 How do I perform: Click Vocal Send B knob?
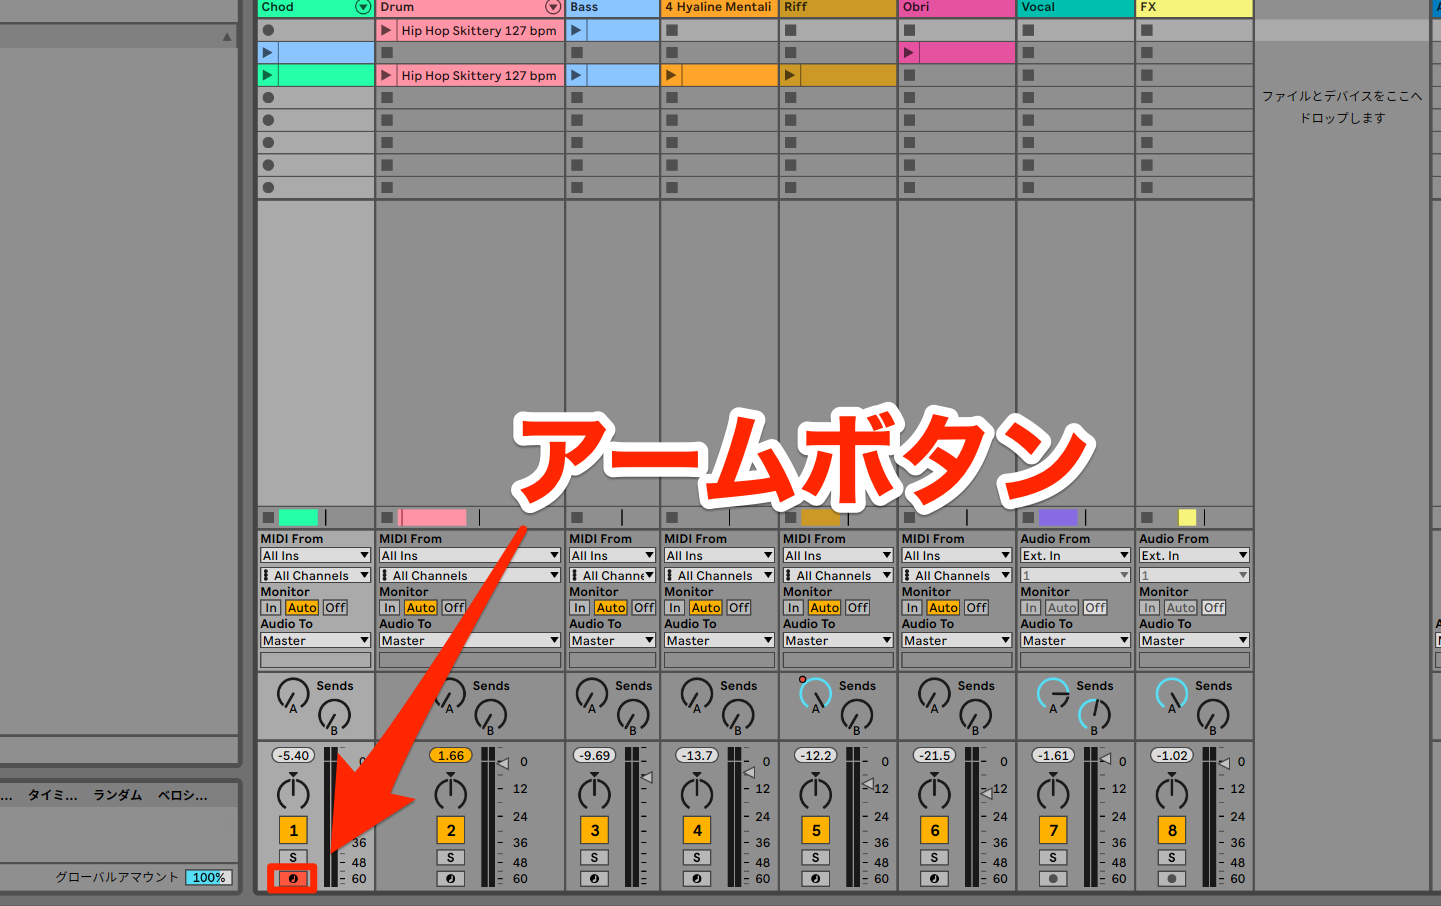(x=1094, y=716)
